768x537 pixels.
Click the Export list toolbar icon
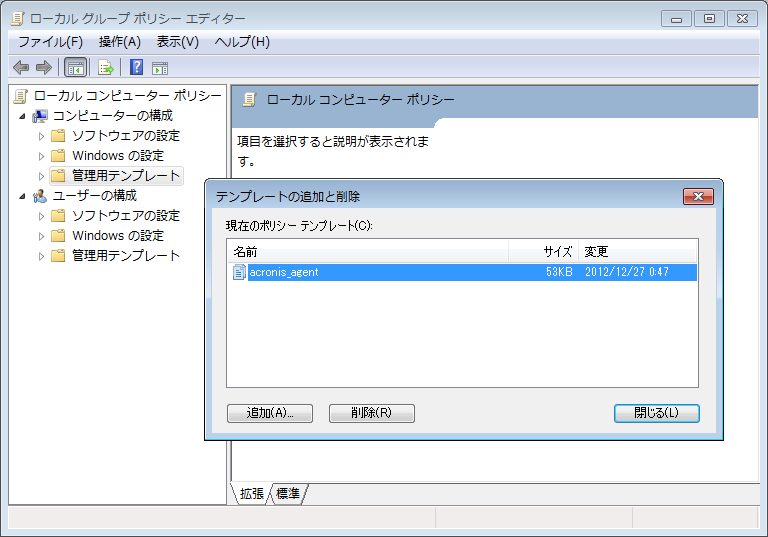pos(105,68)
